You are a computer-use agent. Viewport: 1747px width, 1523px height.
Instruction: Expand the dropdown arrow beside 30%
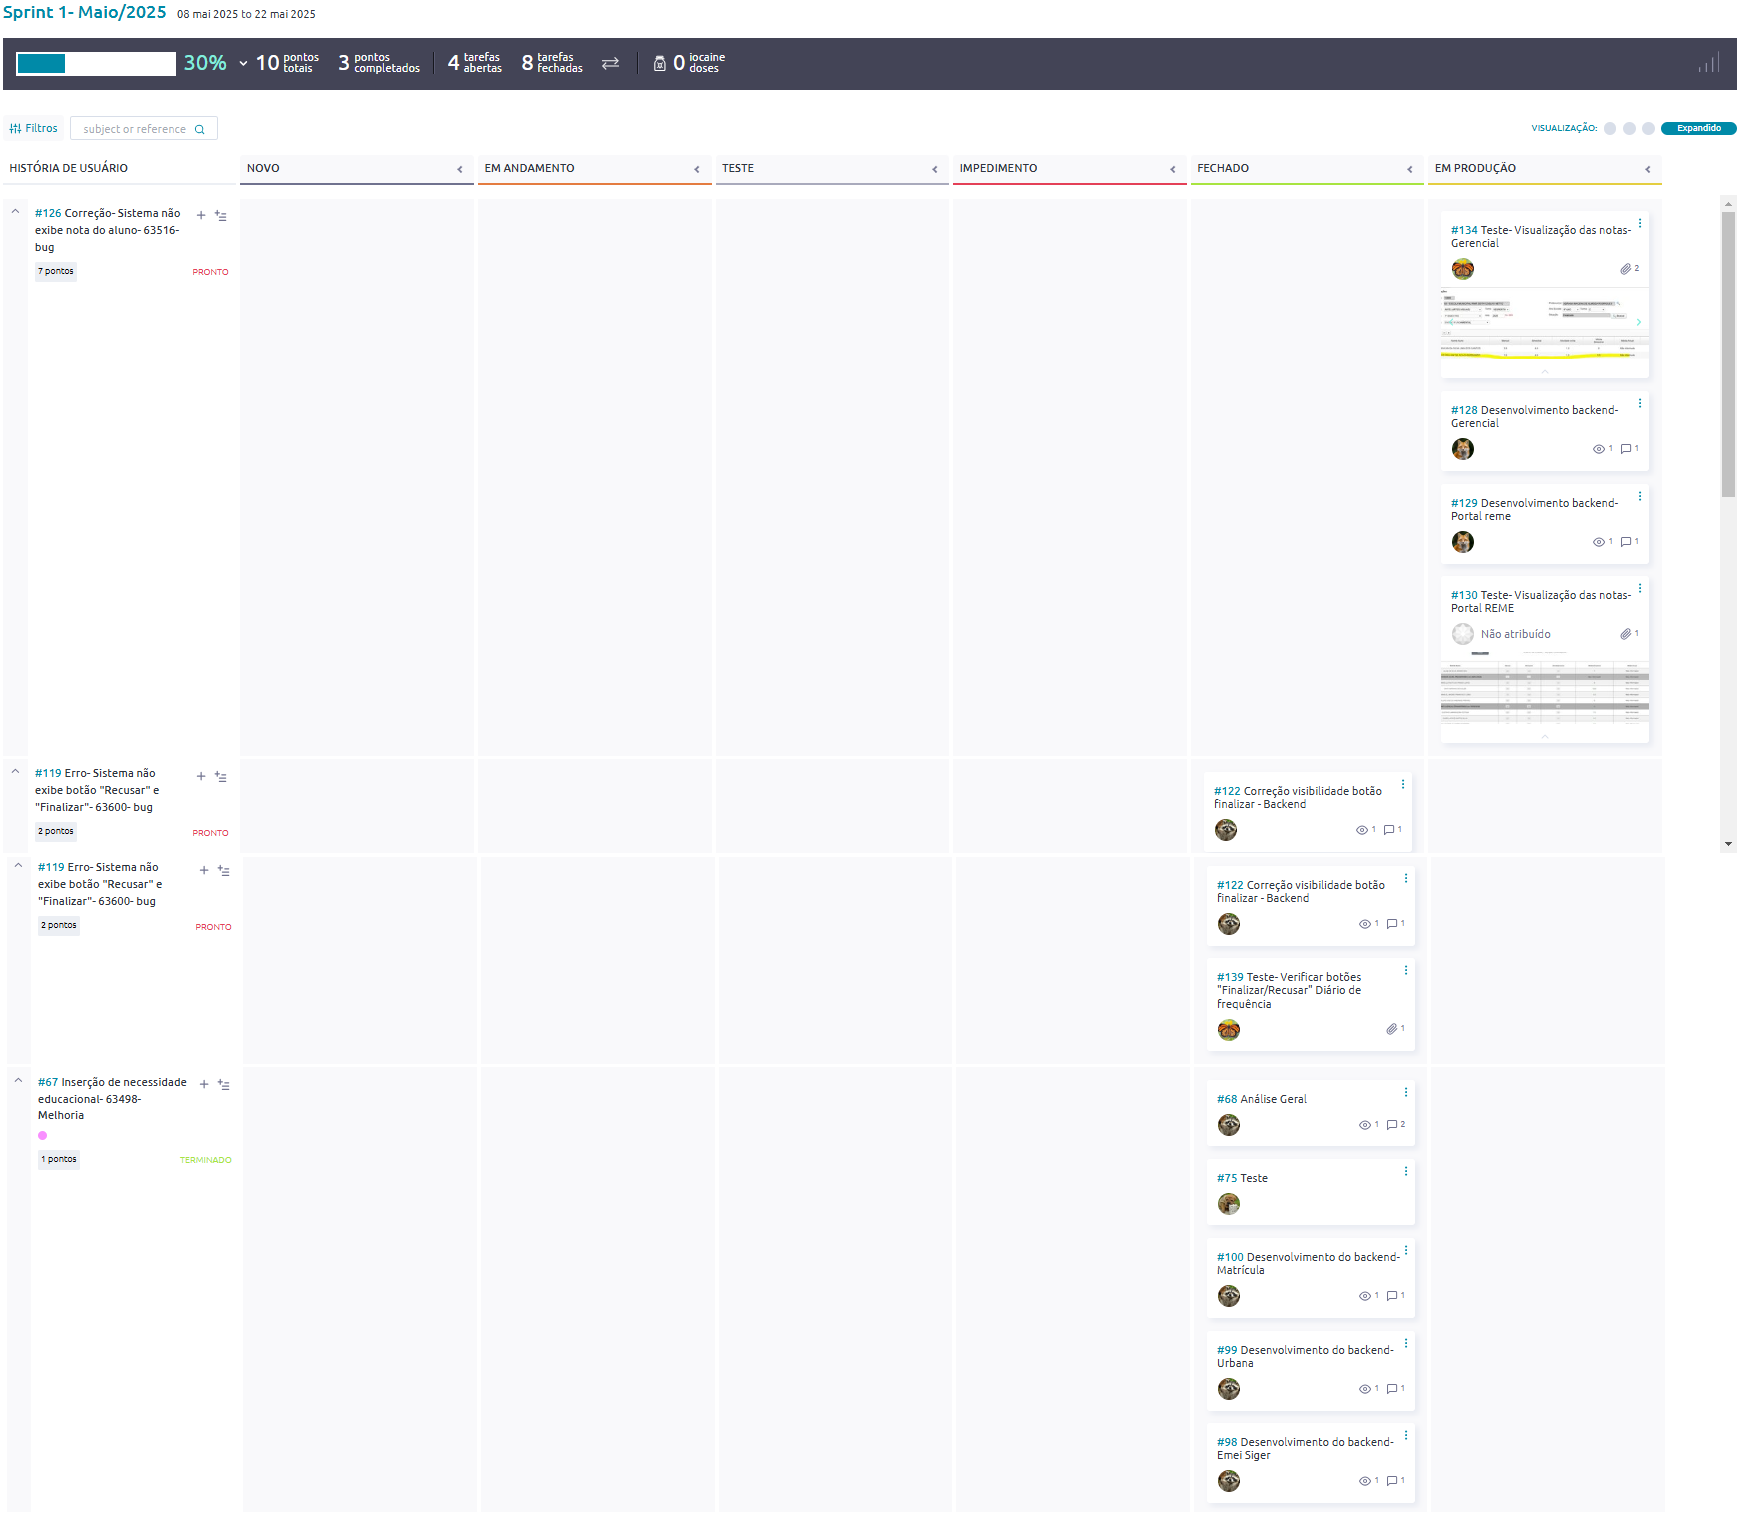tap(243, 63)
